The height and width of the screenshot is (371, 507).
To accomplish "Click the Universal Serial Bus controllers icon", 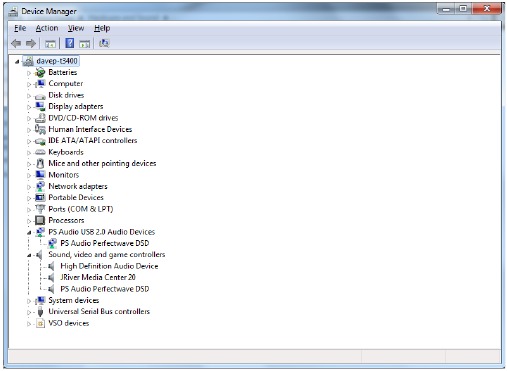I will (40, 312).
